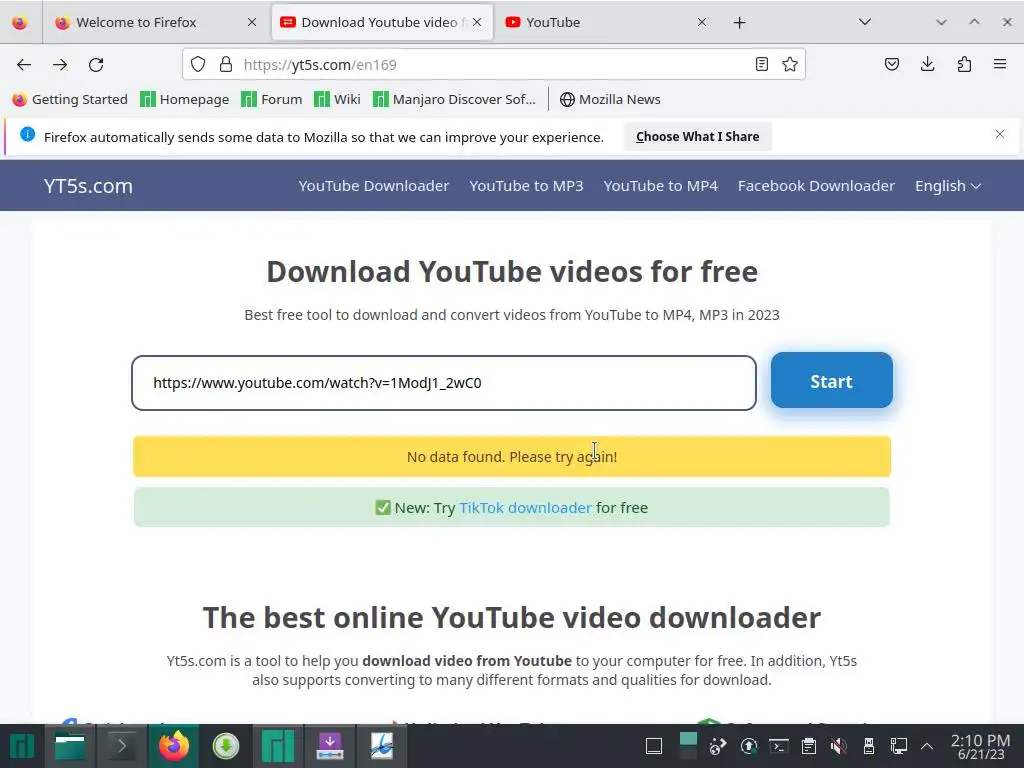This screenshot has width=1024, height=768.
Task: Click 'Download YouTube videos for free' heading
Action: pos(512,272)
